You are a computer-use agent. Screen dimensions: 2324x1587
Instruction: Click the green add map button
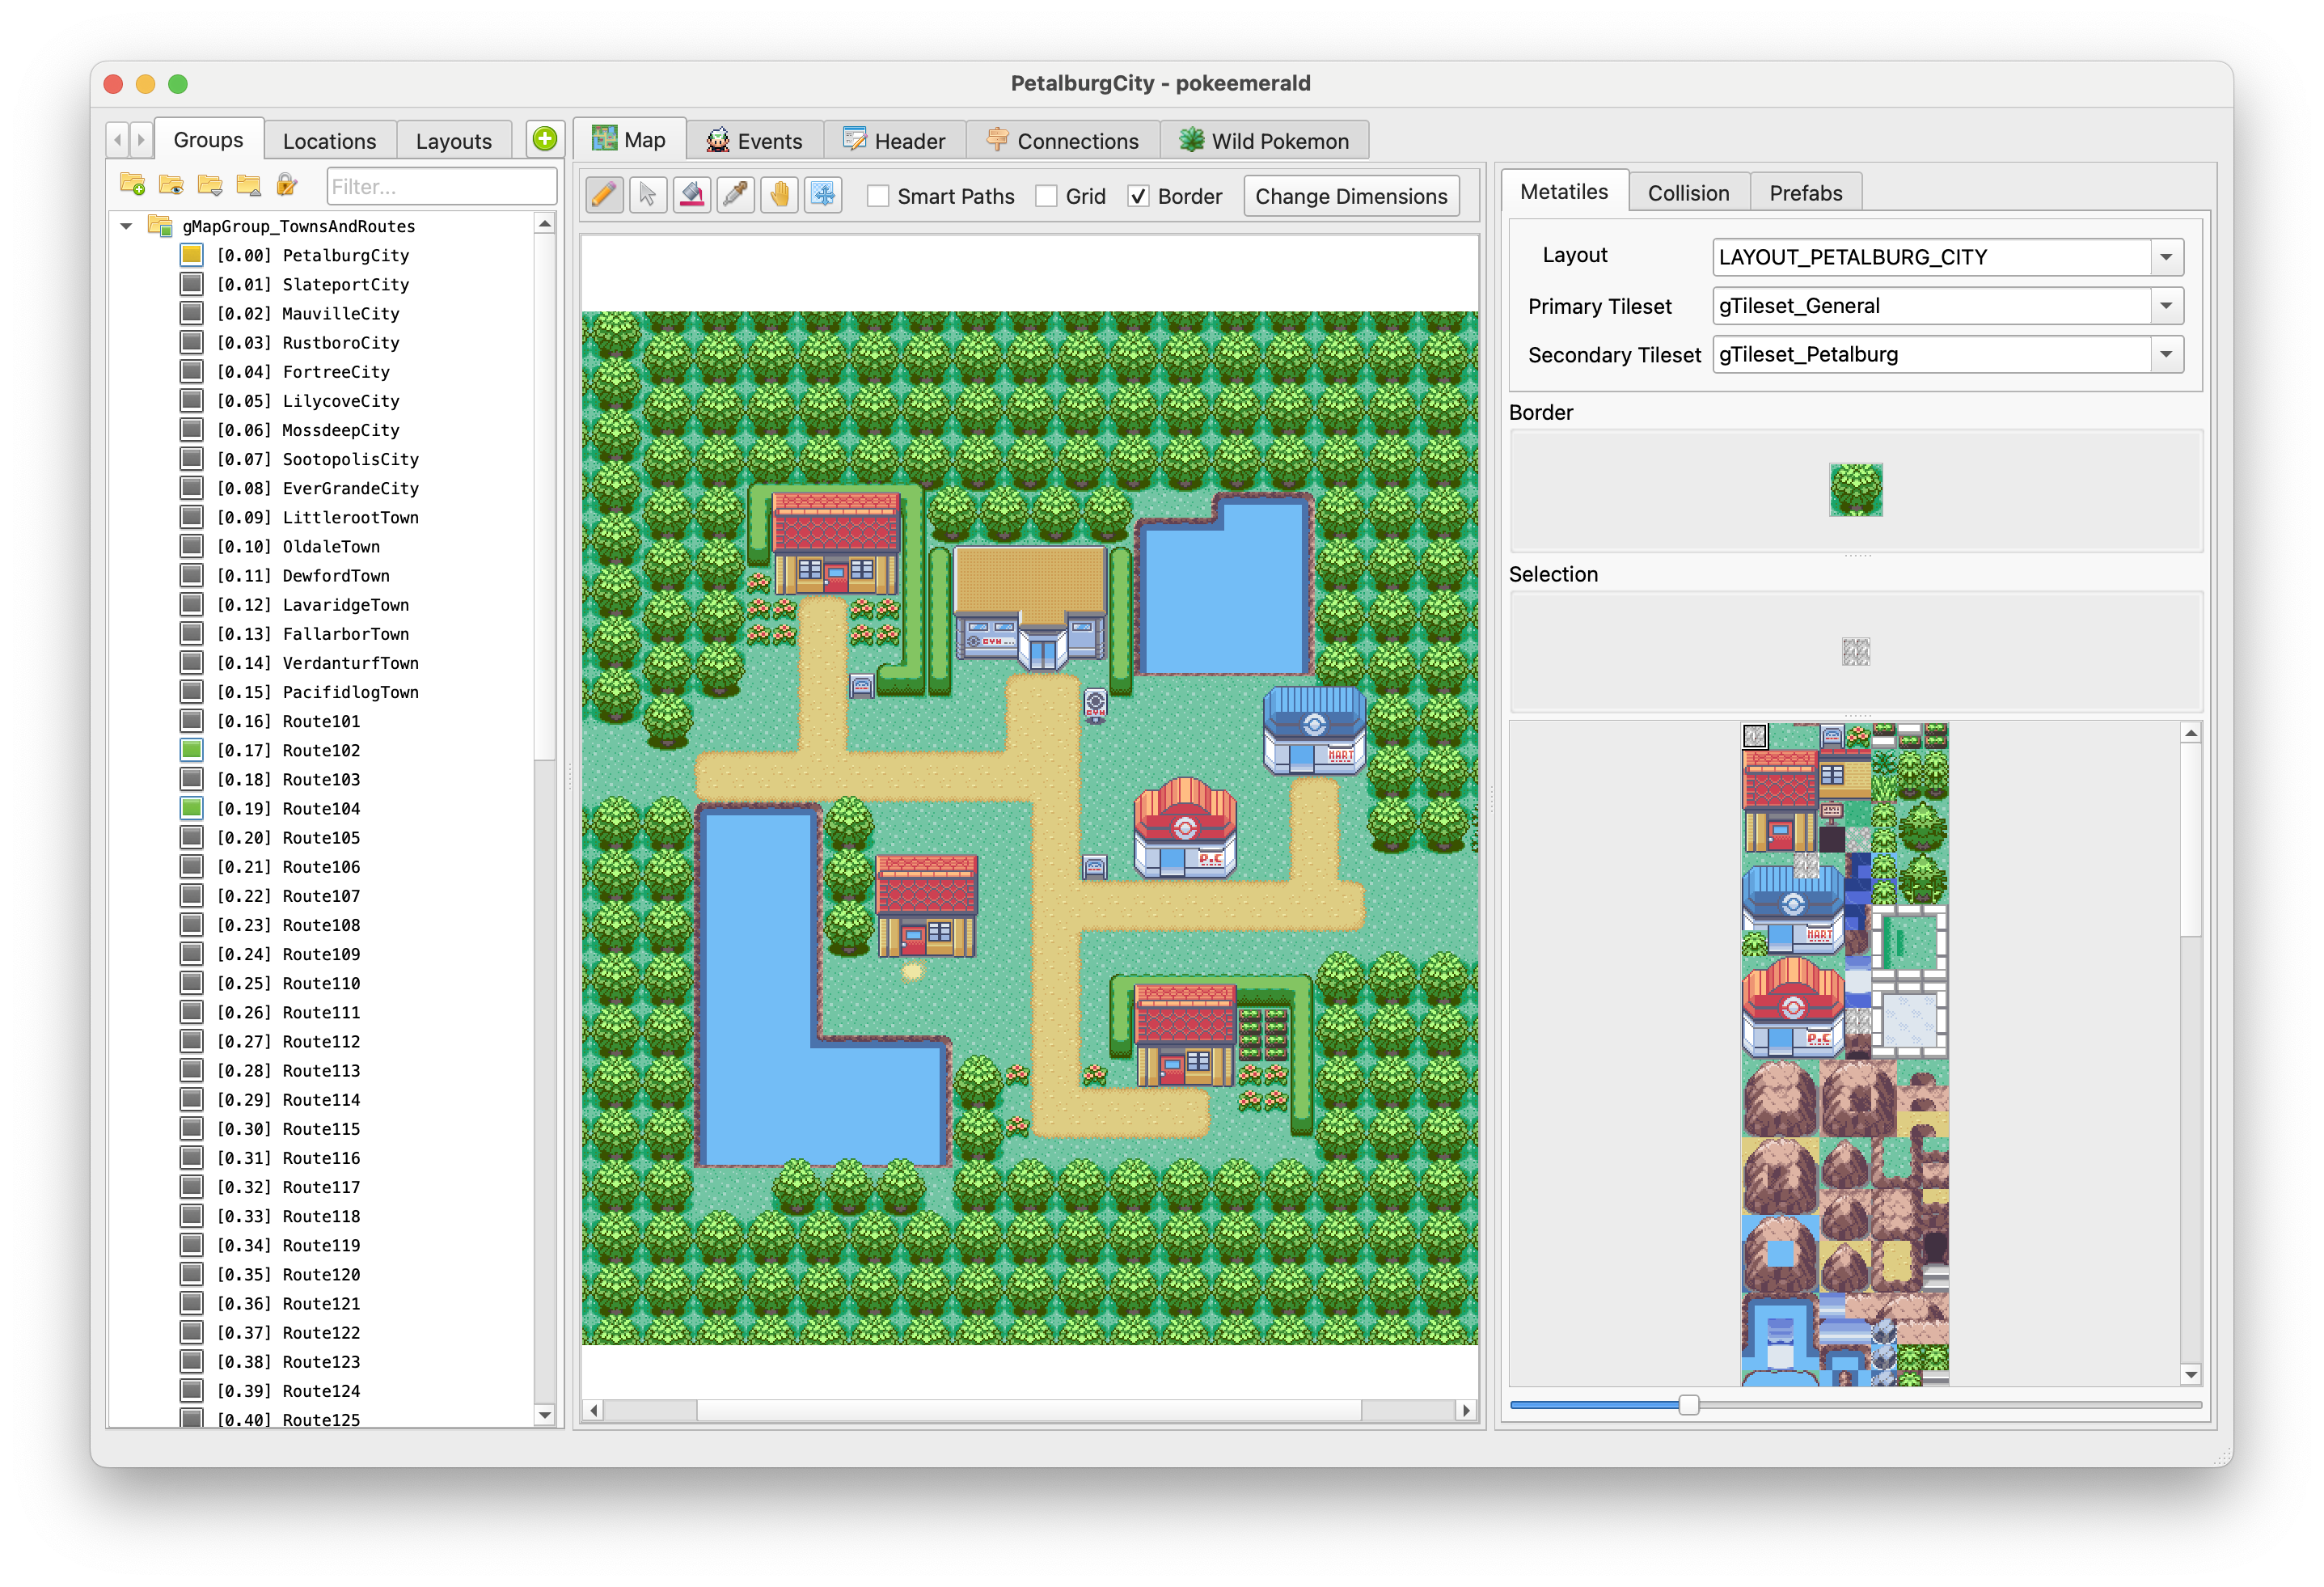(x=544, y=139)
